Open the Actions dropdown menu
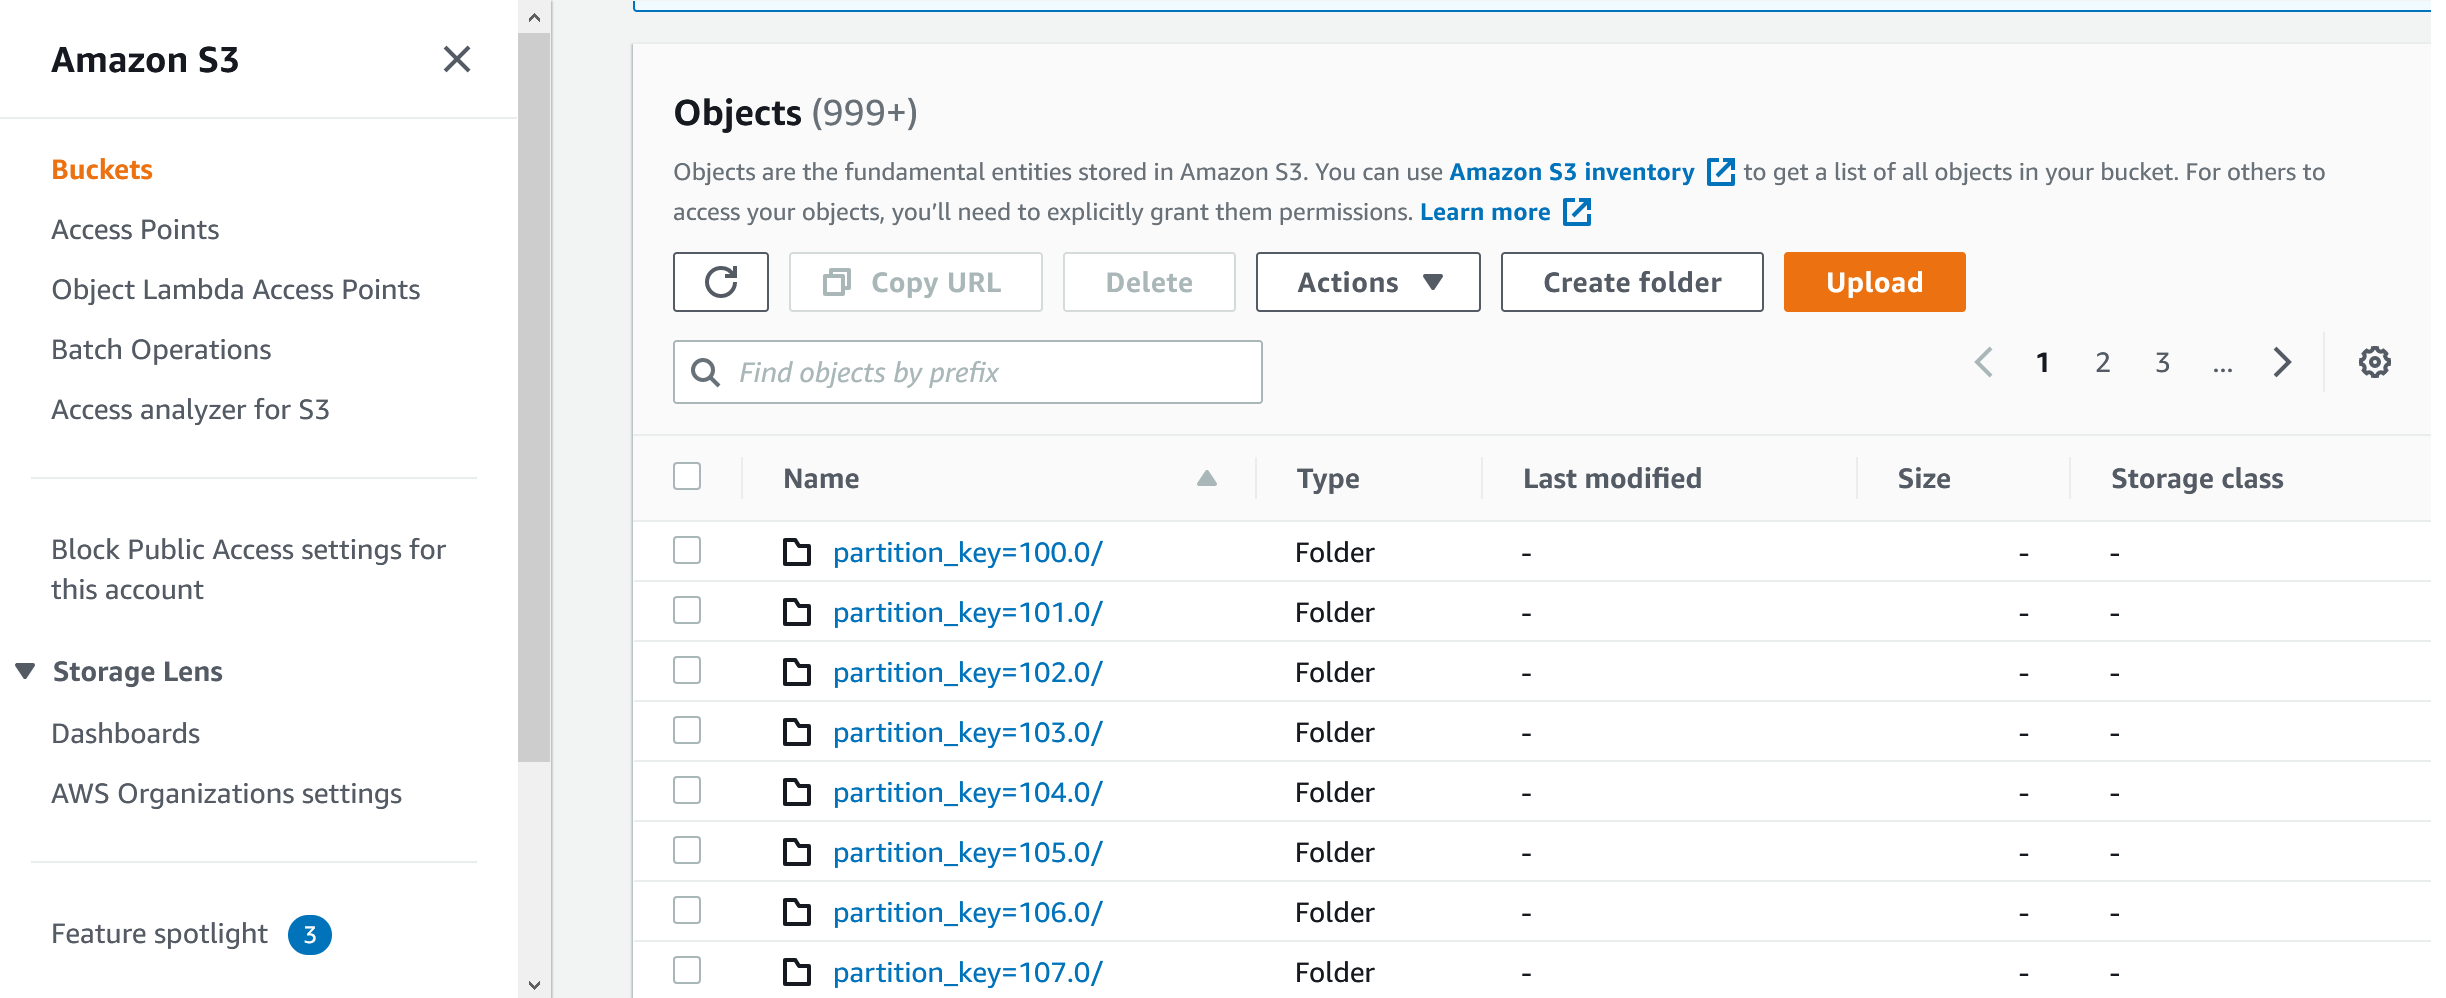The image size is (2446, 998). (x=1367, y=282)
